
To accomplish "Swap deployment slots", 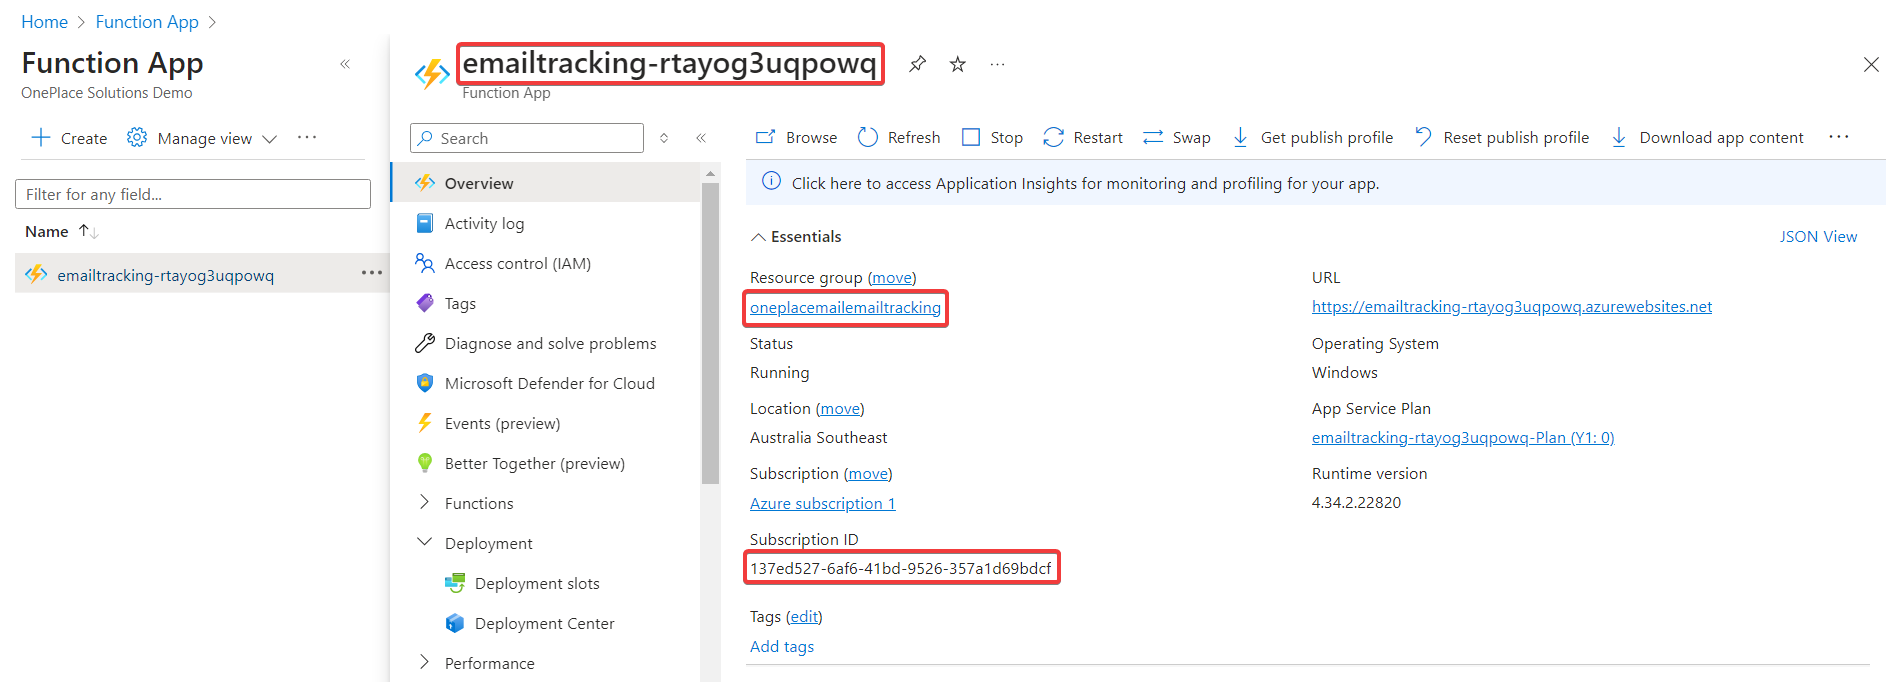I will click(x=1176, y=137).
